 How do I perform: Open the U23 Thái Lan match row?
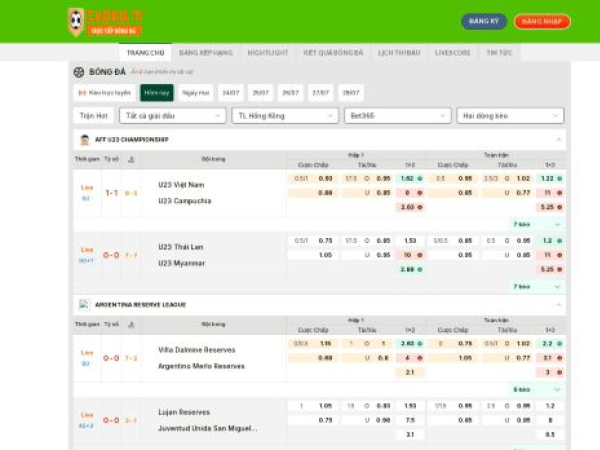click(181, 246)
